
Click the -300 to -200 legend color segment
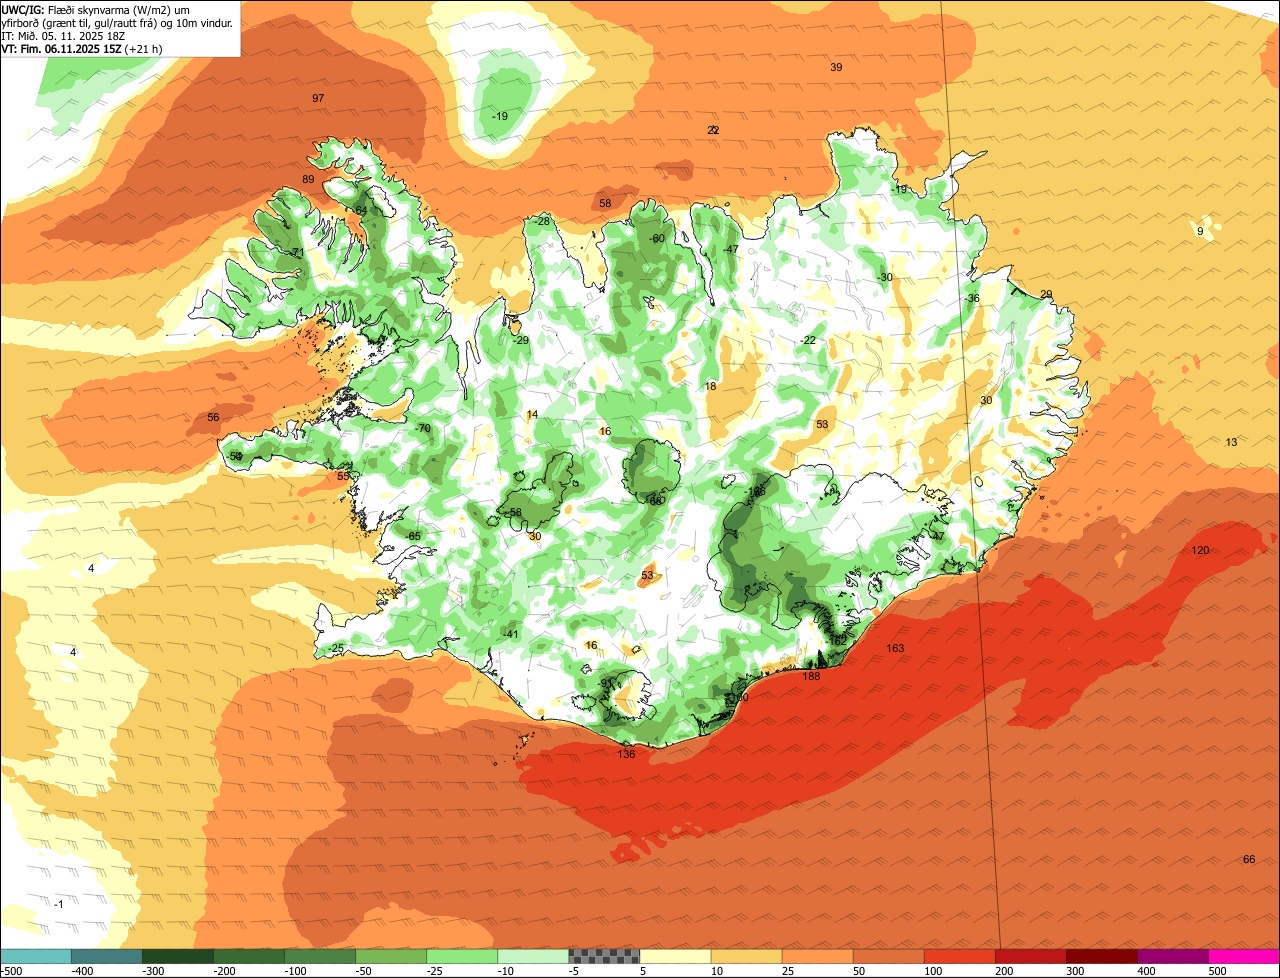coord(177,956)
